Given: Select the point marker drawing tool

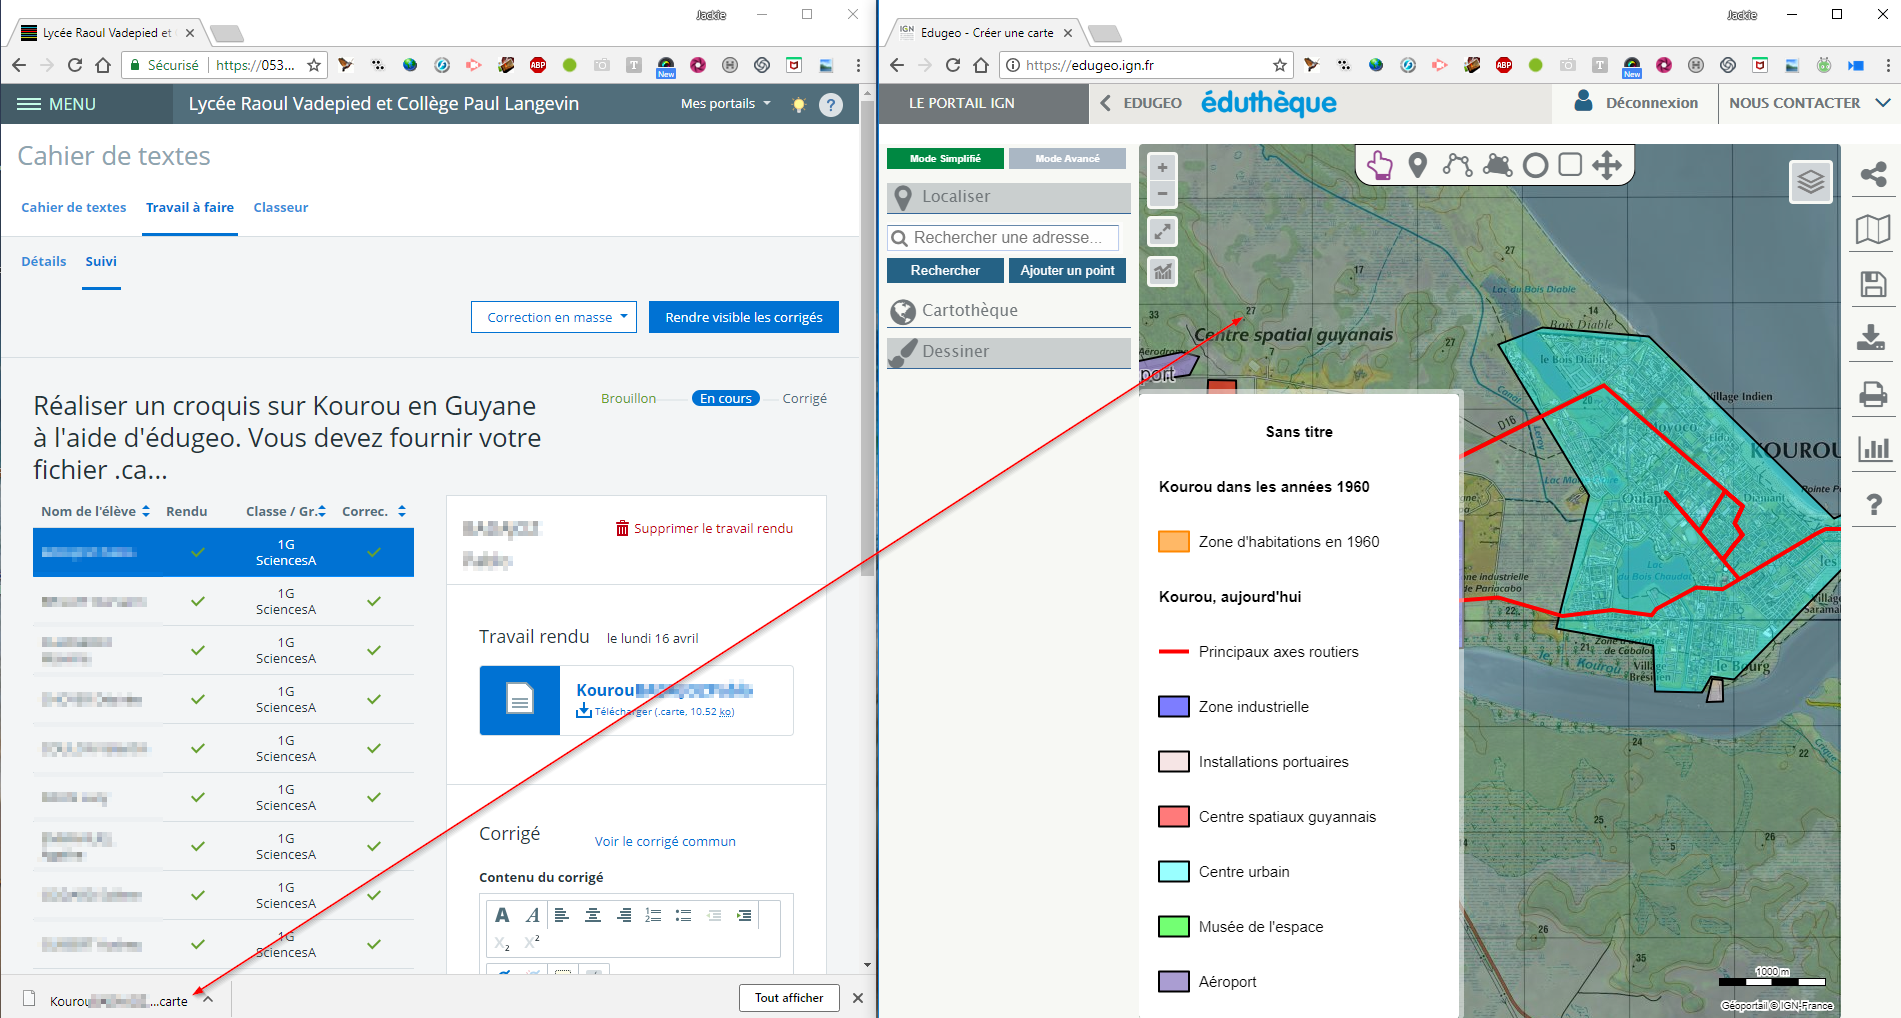Looking at the screenshot, I should 1417,165.
